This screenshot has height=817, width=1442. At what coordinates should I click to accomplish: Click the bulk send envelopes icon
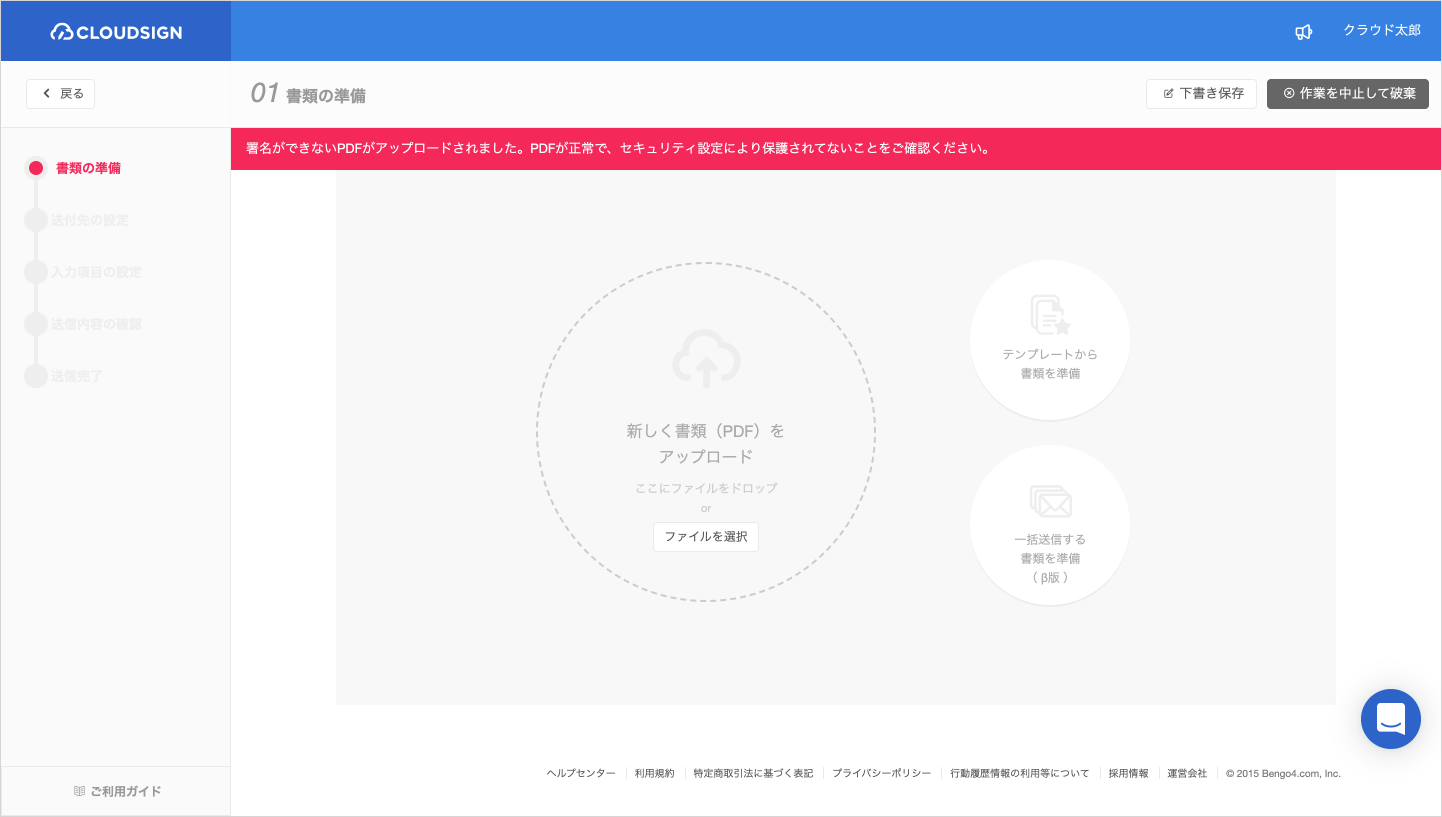(x=1050, y=501)
